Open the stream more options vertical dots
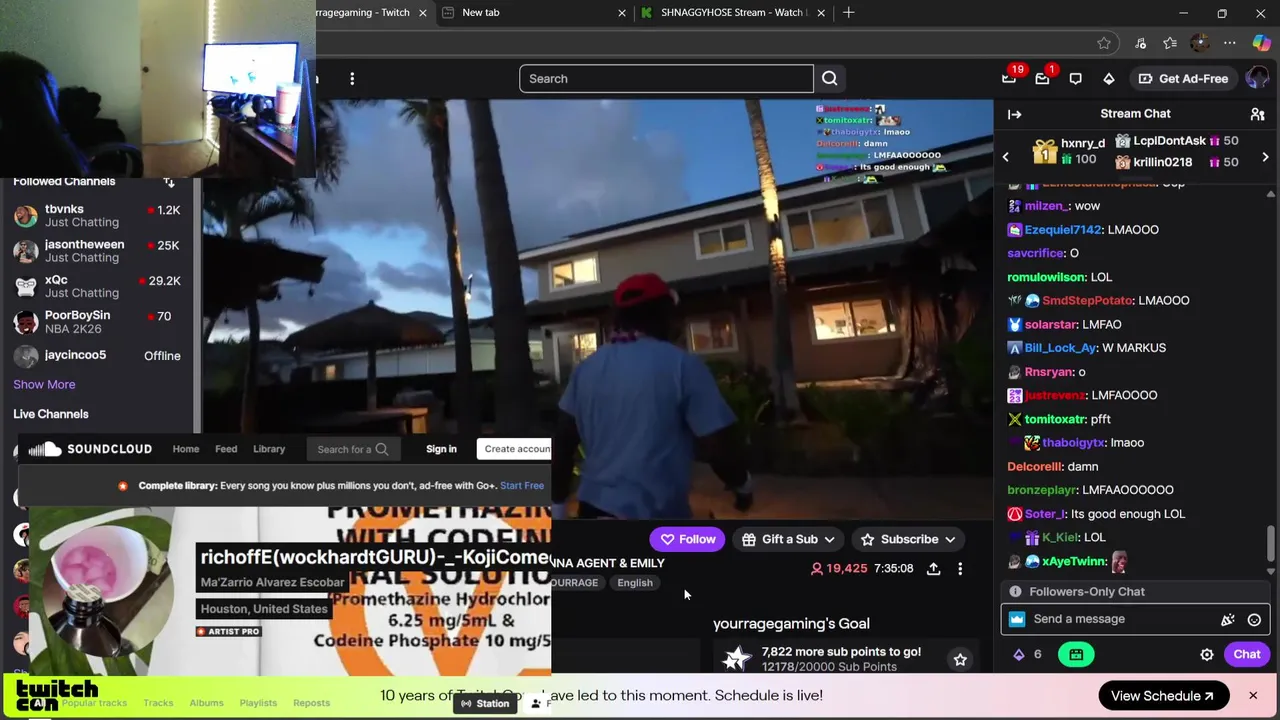The image size is (1280, 720). 960,568
